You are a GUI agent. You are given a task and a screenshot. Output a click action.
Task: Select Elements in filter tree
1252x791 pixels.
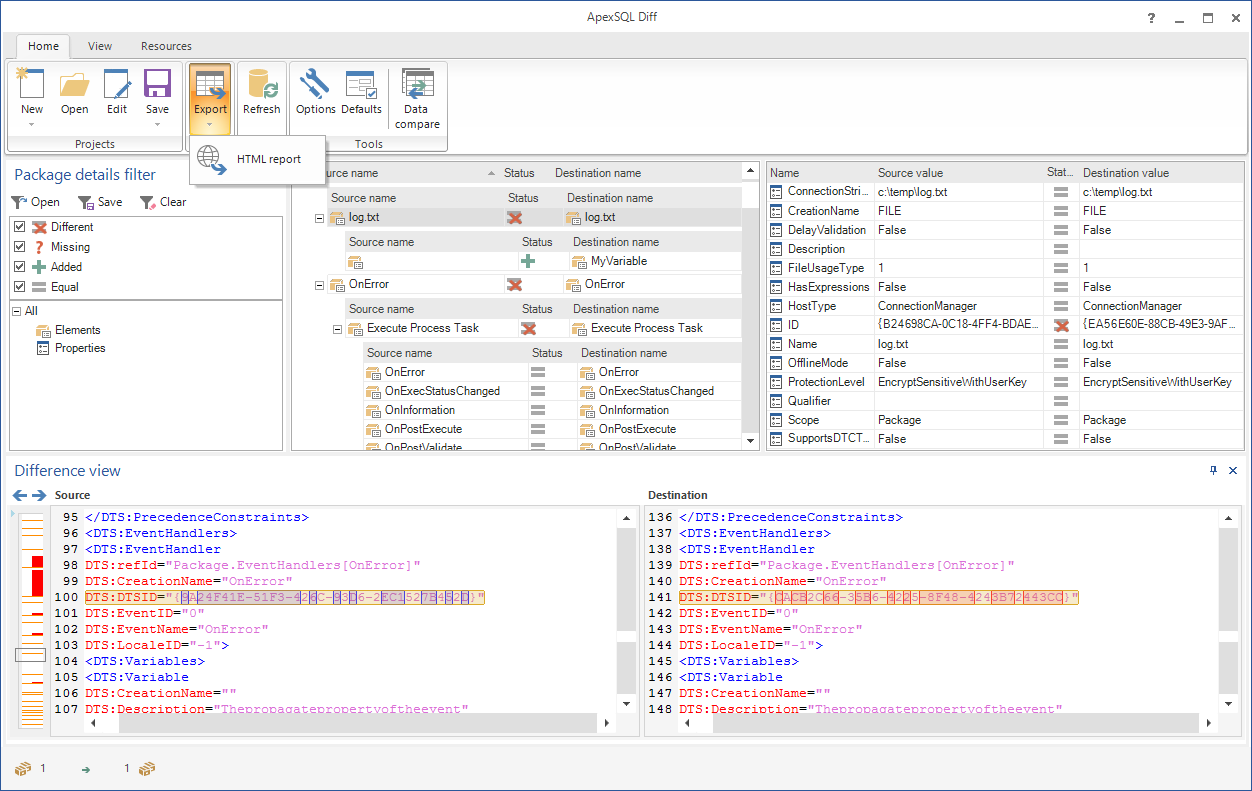[x=77, y=330]
